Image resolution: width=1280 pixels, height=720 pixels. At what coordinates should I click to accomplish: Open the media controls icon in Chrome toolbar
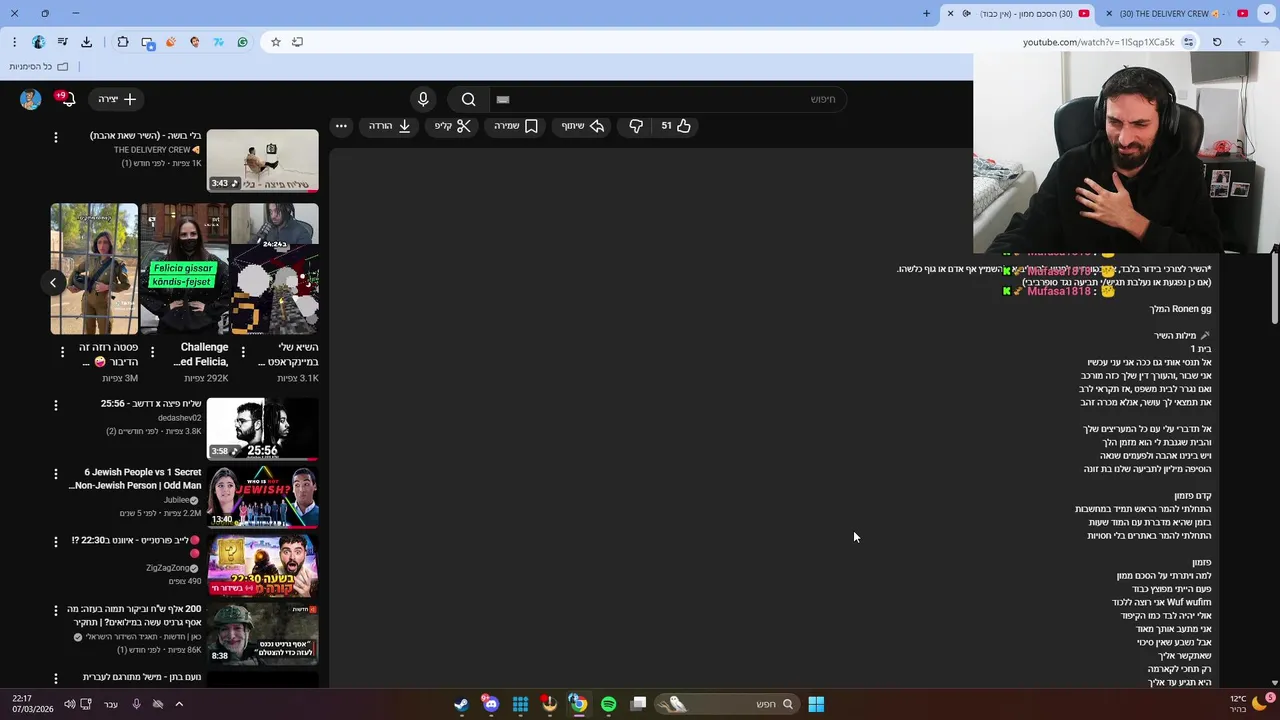(x=62, y=42)
